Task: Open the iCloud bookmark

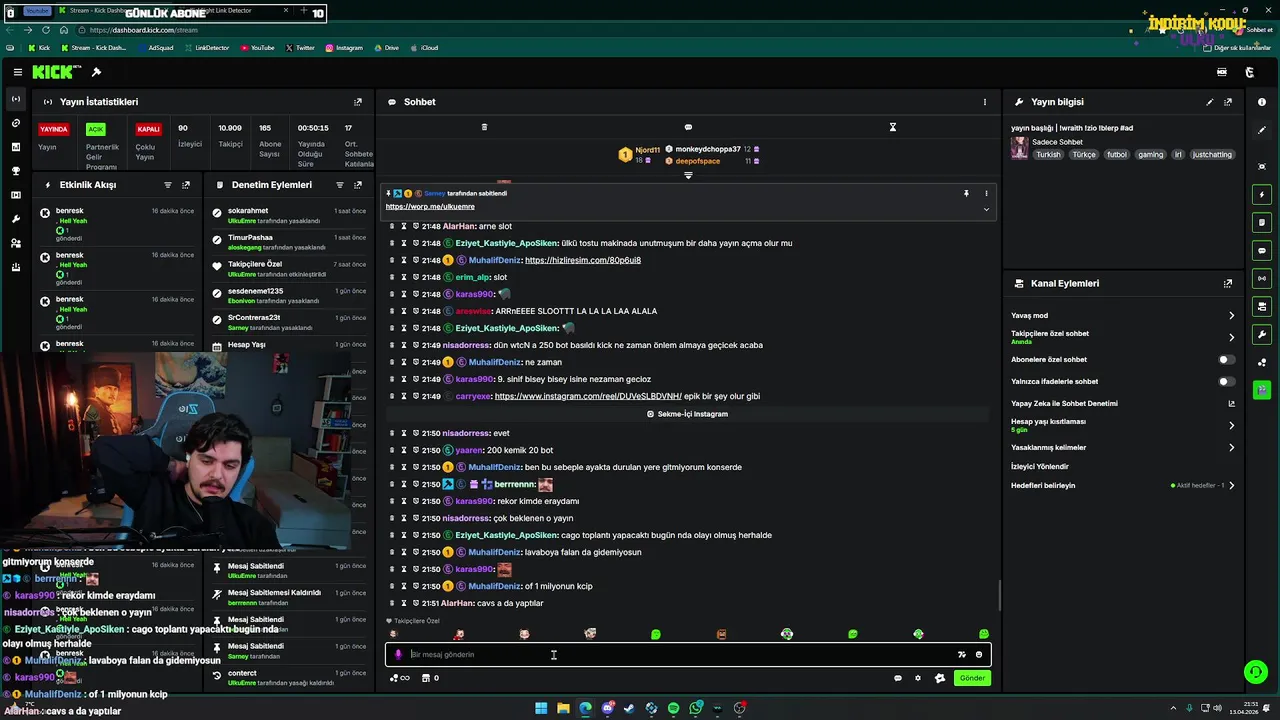Action: pos(423,48)
